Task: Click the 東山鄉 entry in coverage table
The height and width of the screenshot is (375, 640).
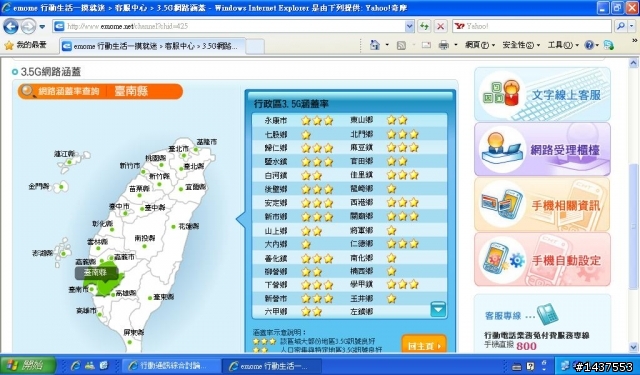Action: (362, 120)
